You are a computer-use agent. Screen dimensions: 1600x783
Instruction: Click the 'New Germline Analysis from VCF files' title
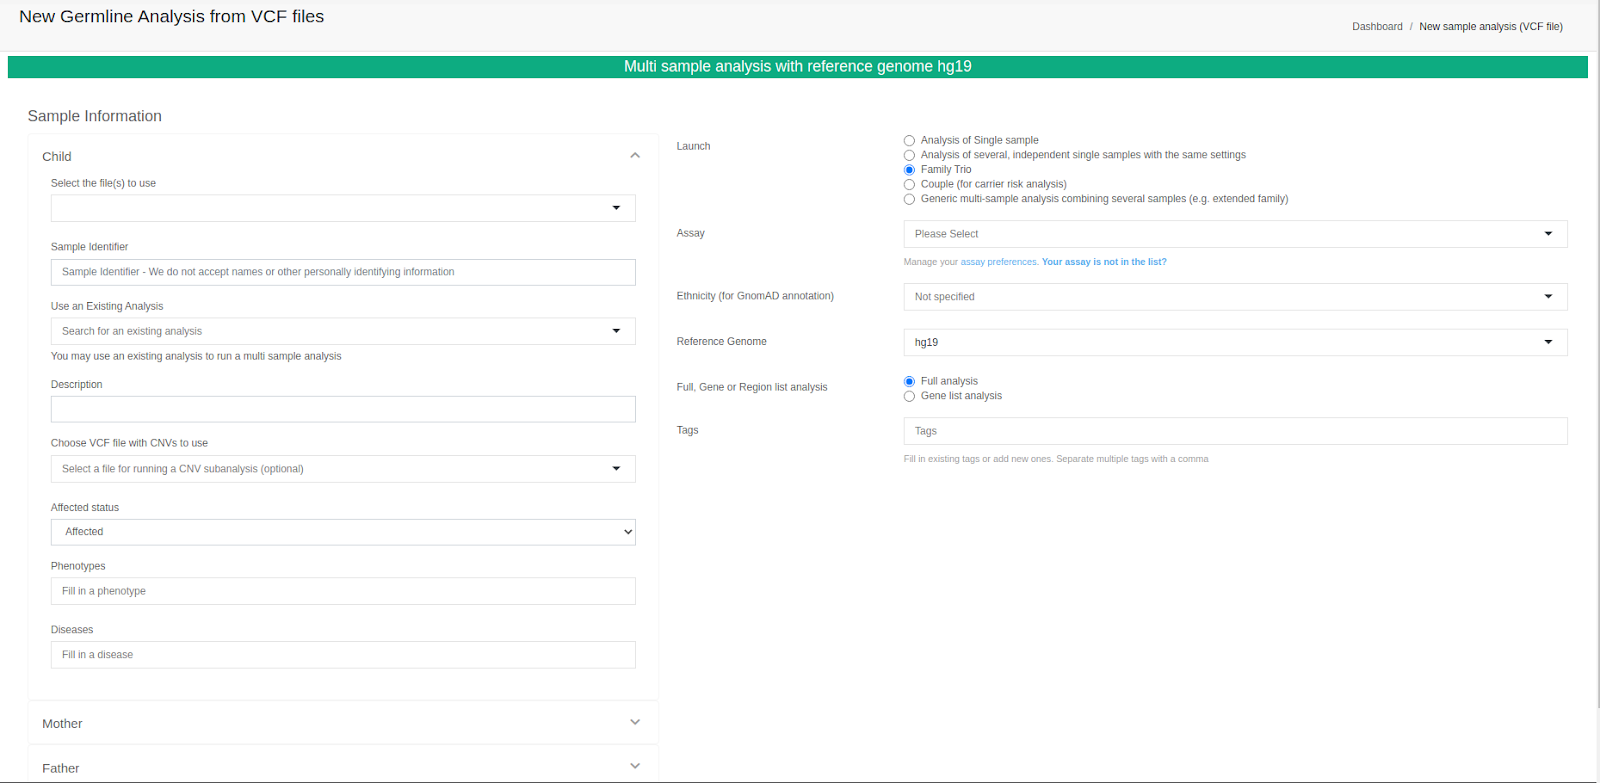click(x=172, y=16)
